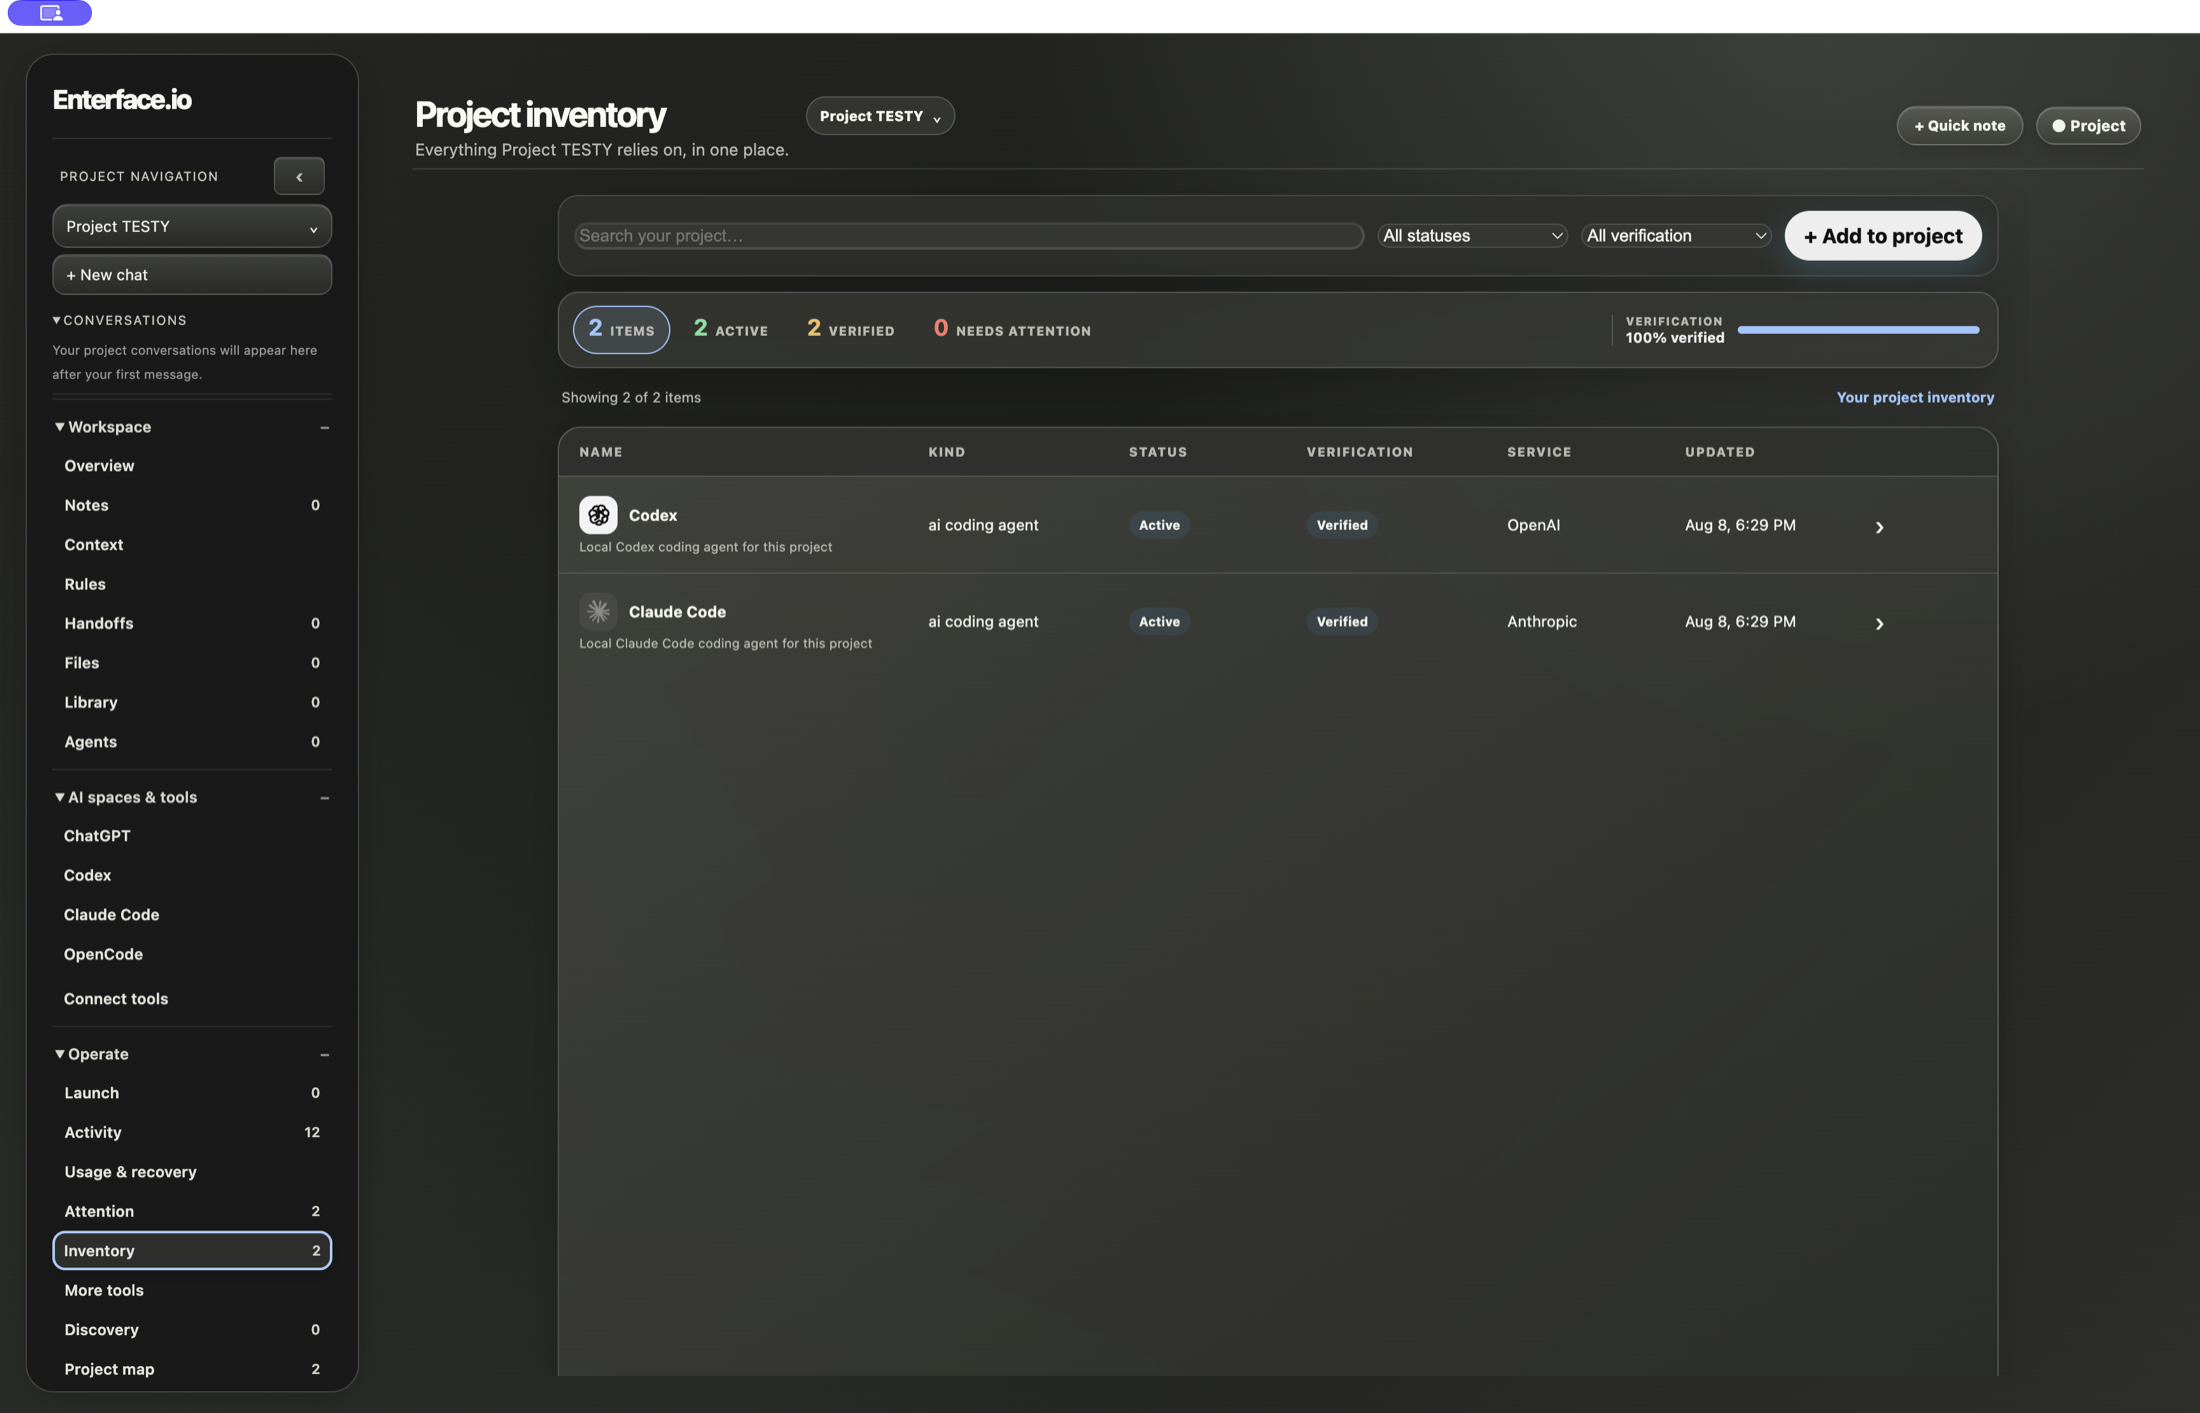
Task: Filter by 2 Active chip
Action: (731, 329)
